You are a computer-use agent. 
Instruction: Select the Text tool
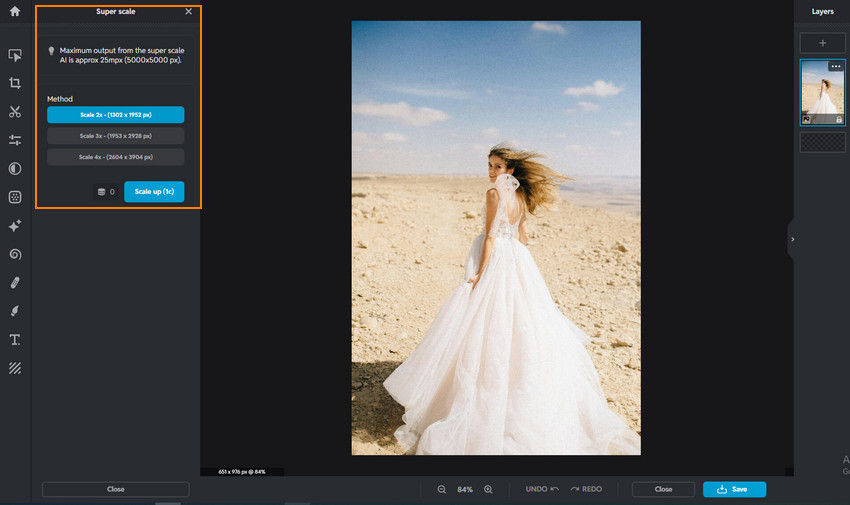[15, 340]
